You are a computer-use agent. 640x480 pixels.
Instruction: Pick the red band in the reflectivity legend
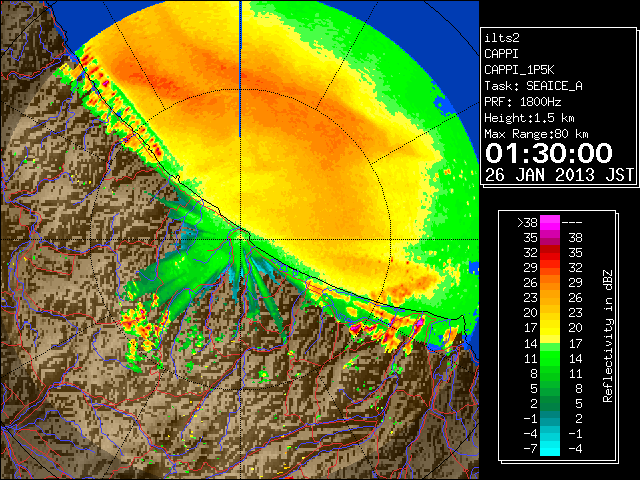[550, 253]
